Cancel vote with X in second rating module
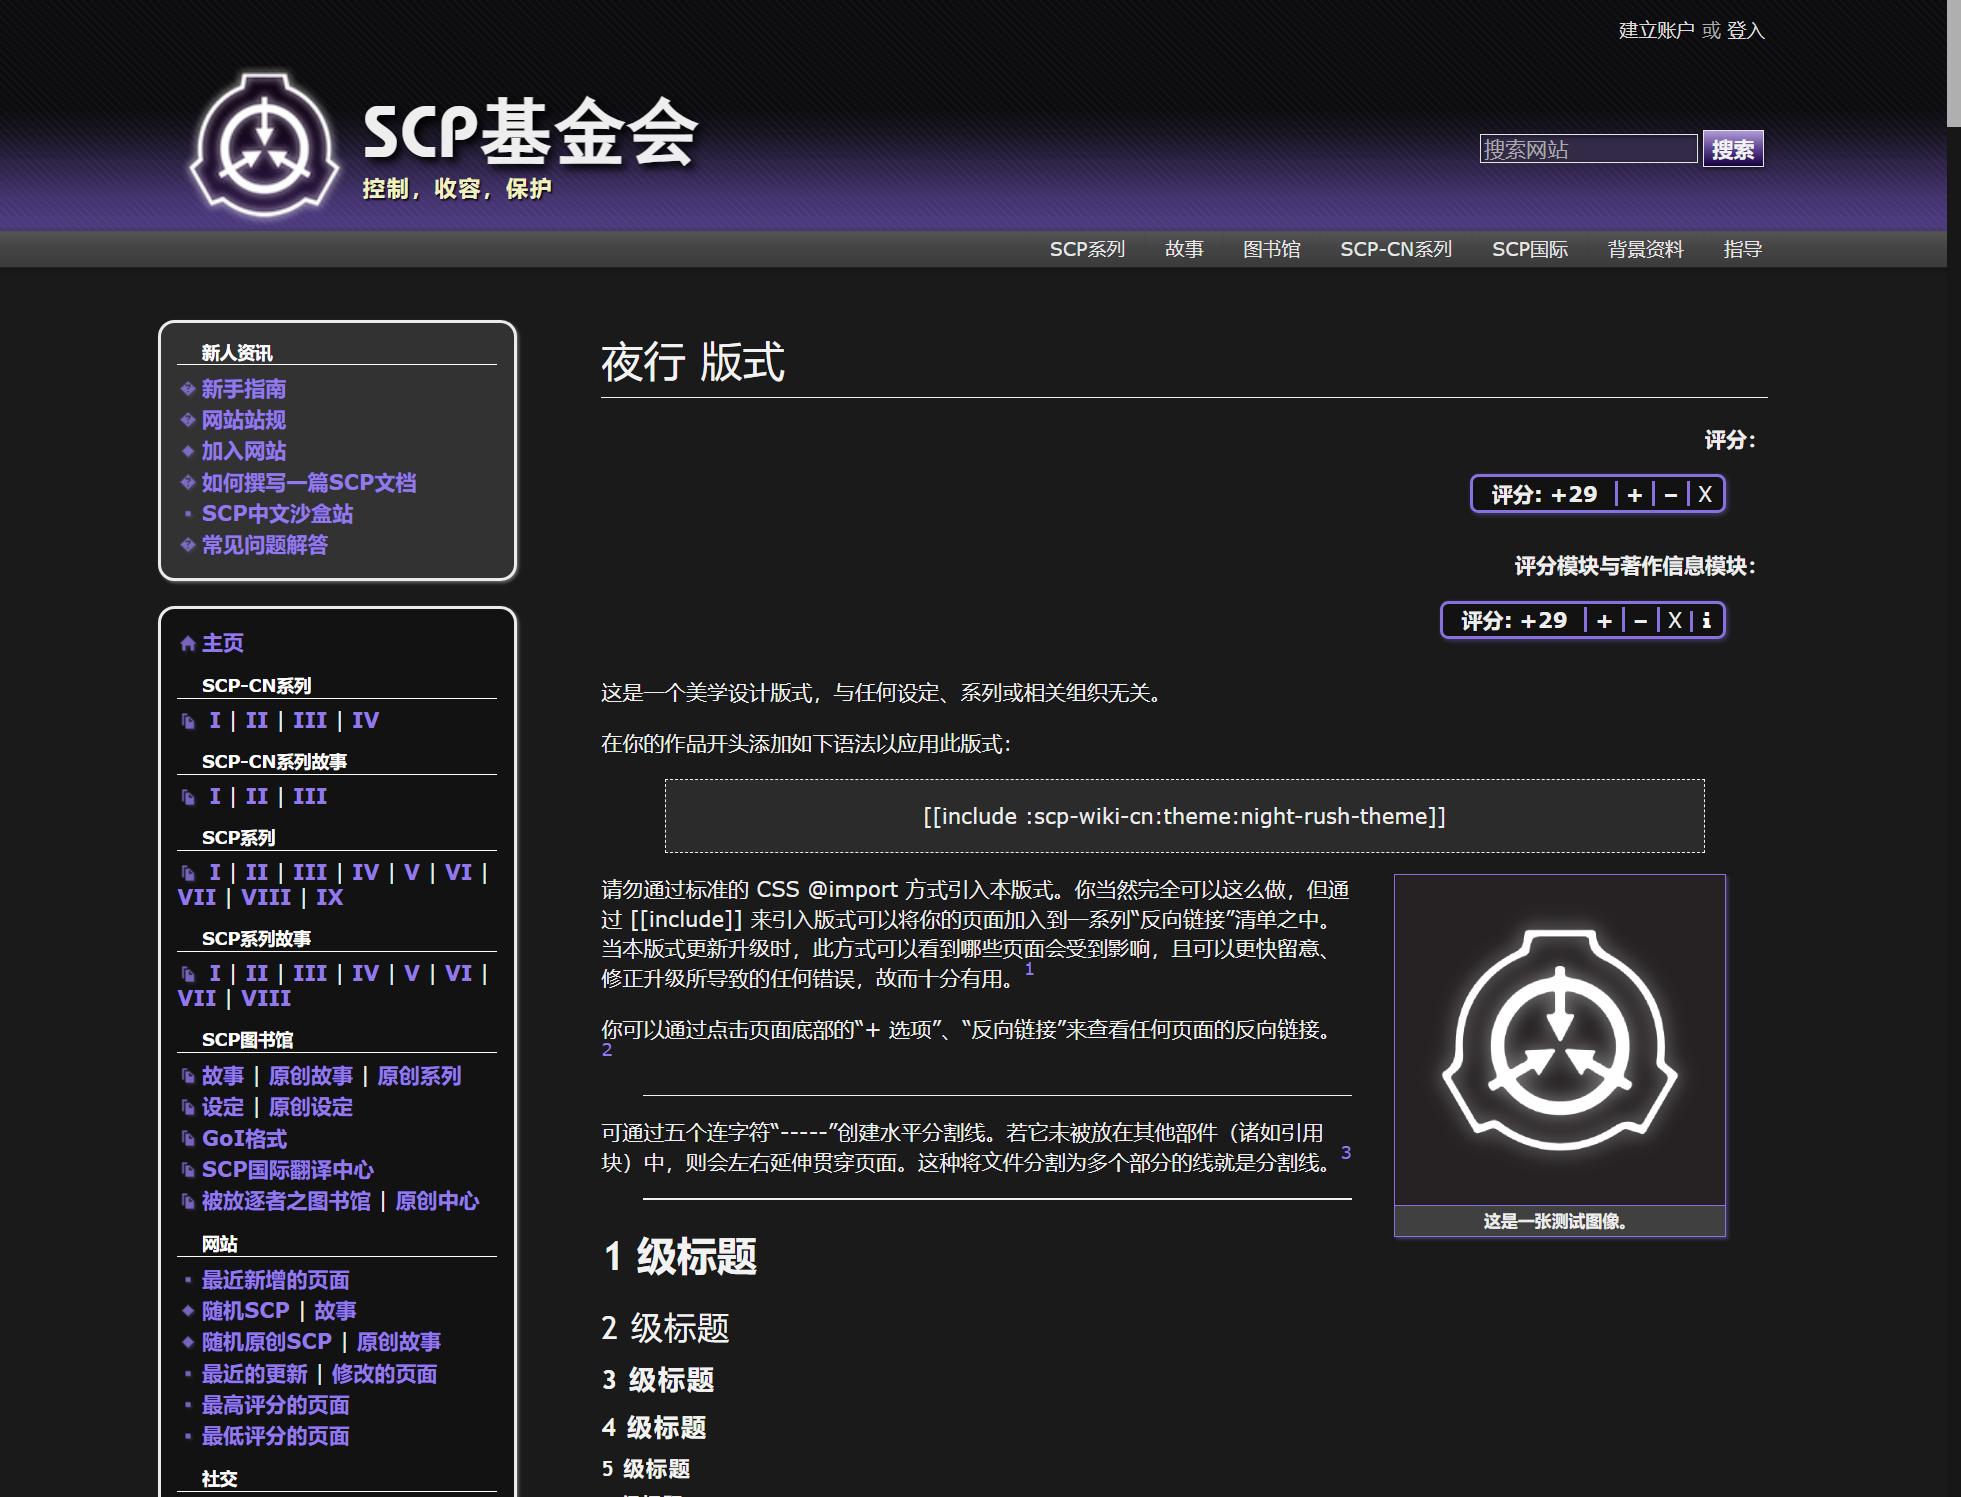This screenshot has width=1961, height=1497. 1674,620
